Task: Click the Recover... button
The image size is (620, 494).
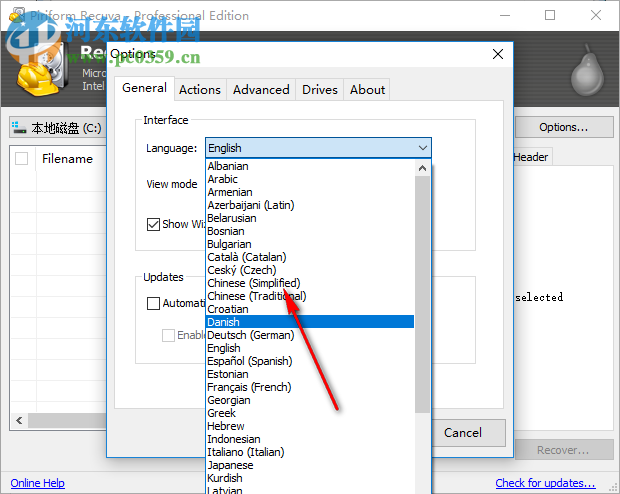Action: click(563, 450)
